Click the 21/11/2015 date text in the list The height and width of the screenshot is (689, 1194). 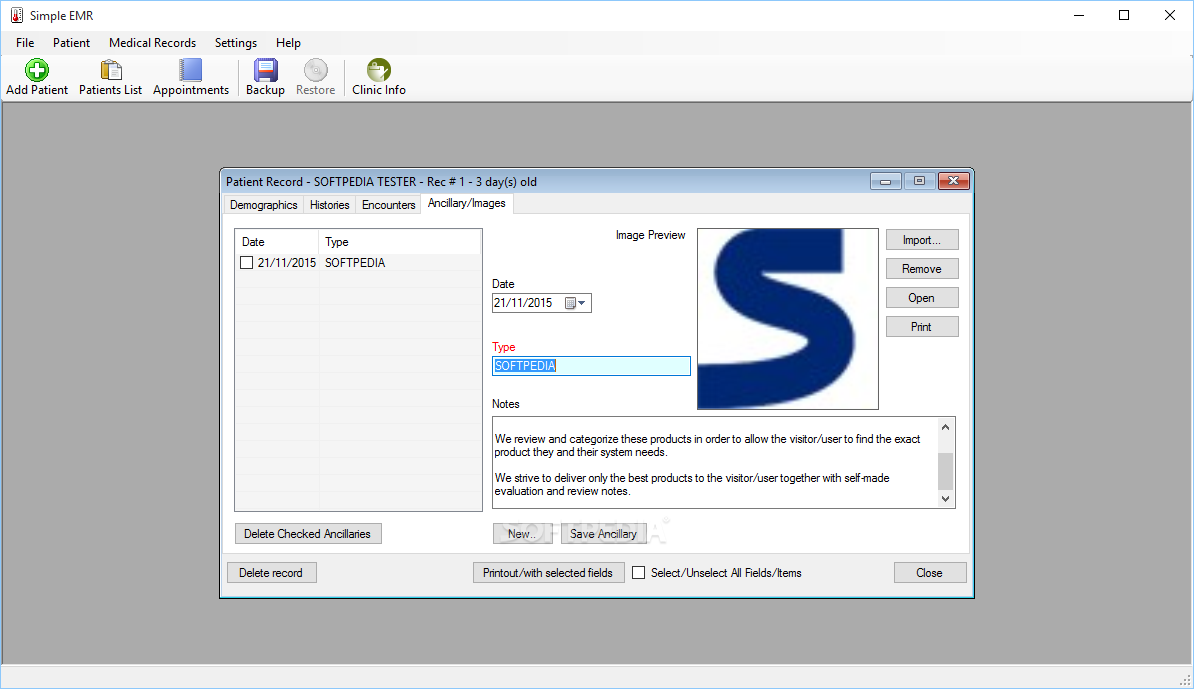(286, 263)
